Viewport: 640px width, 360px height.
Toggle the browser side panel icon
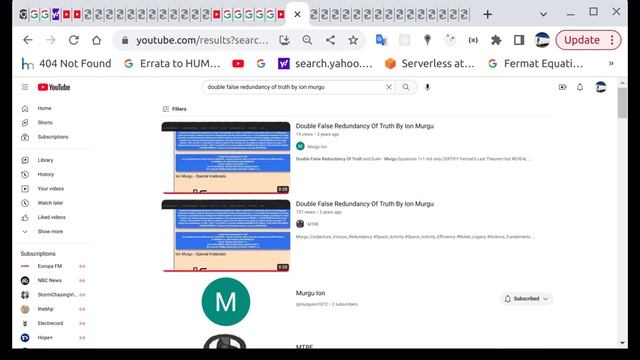[519, 40]
